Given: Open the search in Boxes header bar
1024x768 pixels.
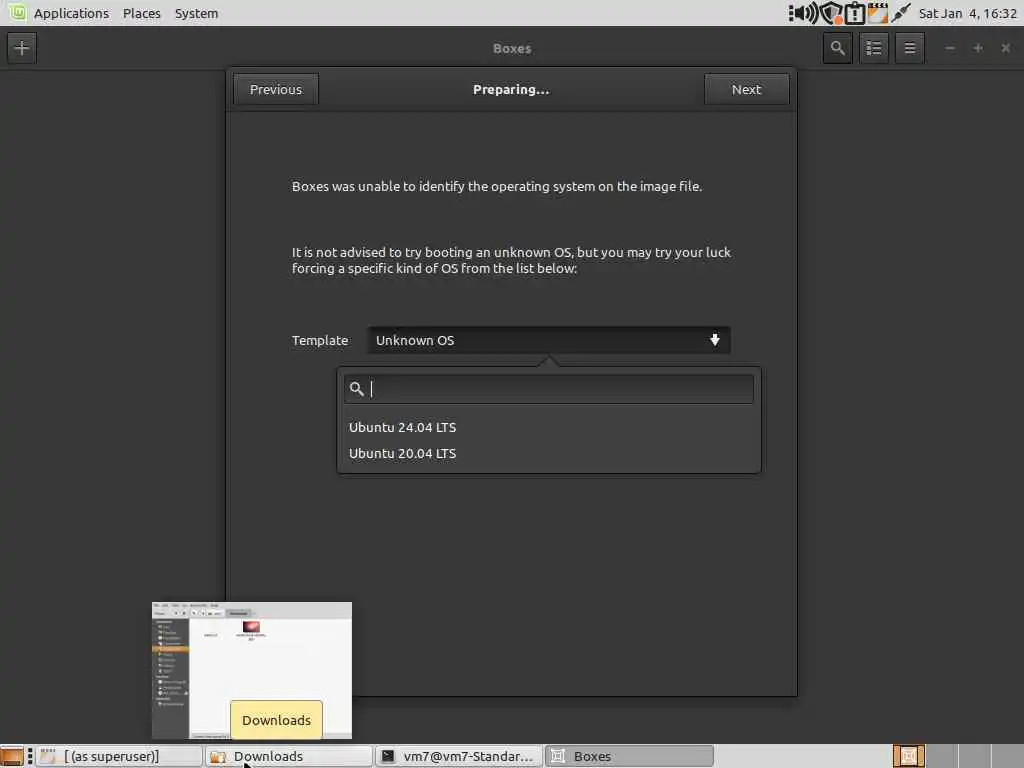Looking at the screenshot, I should (x=837, y=48).
